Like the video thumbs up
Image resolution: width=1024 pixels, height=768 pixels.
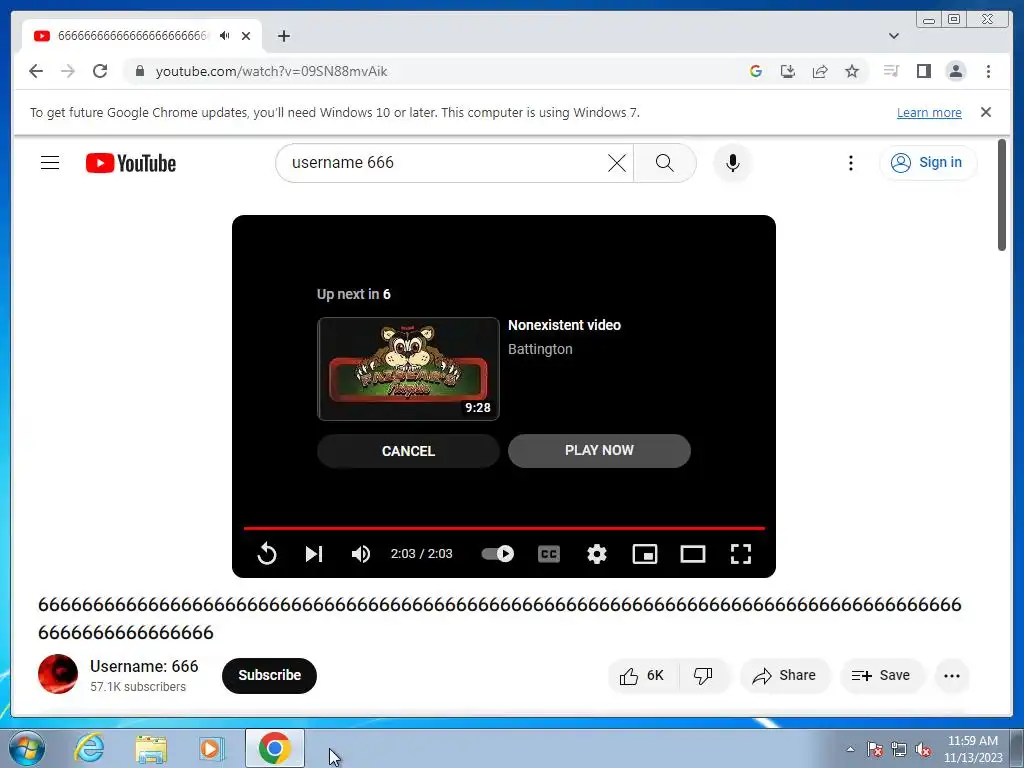click(643, 675)
